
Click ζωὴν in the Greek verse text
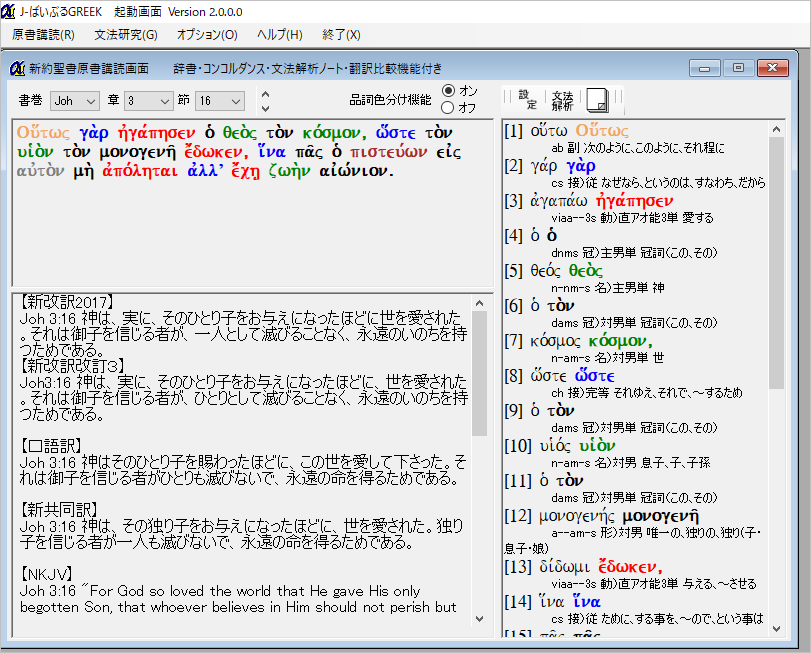coord(290,171)
